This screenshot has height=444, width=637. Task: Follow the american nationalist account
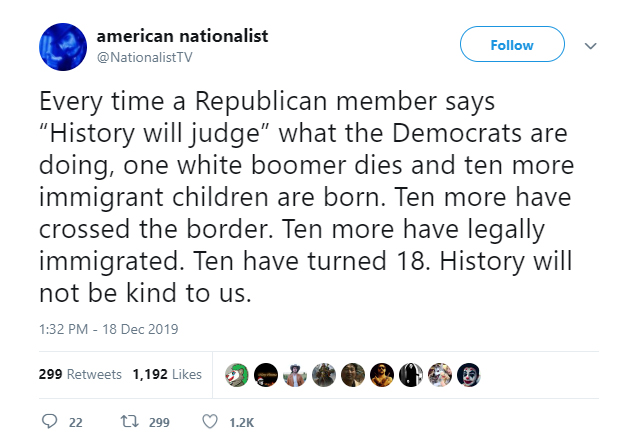[x=512, y=45]
